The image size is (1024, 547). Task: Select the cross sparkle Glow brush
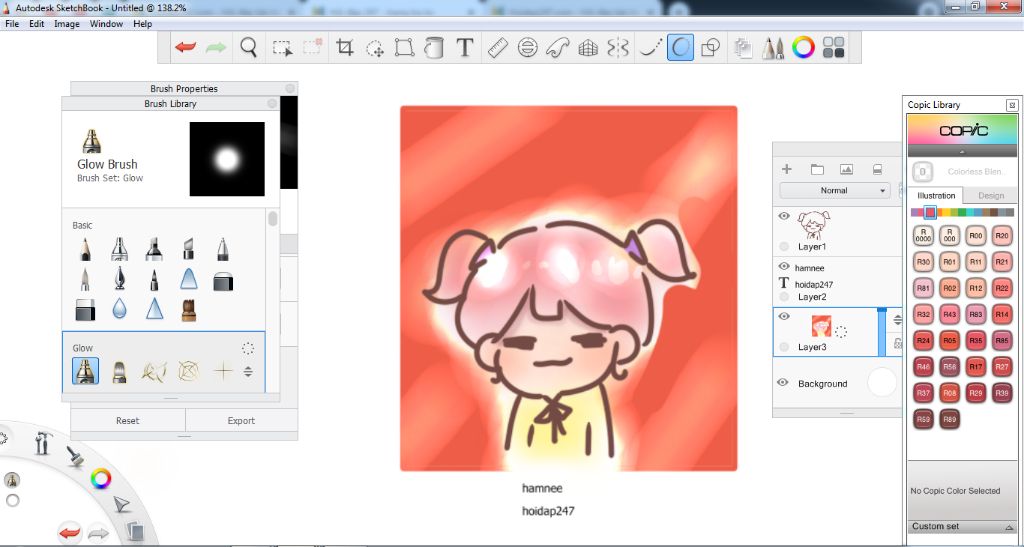(x=223, y=371)
